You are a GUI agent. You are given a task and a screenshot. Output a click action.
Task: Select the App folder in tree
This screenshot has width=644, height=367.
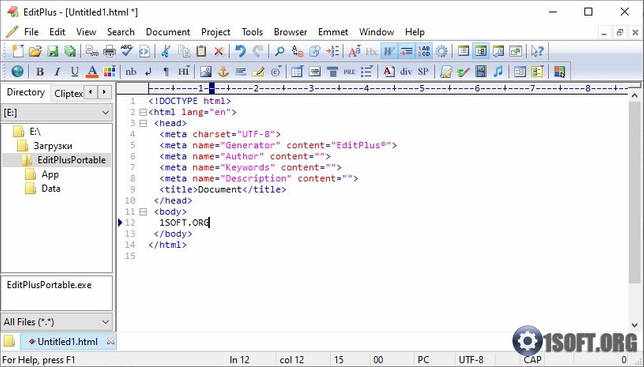coord(50,174)
